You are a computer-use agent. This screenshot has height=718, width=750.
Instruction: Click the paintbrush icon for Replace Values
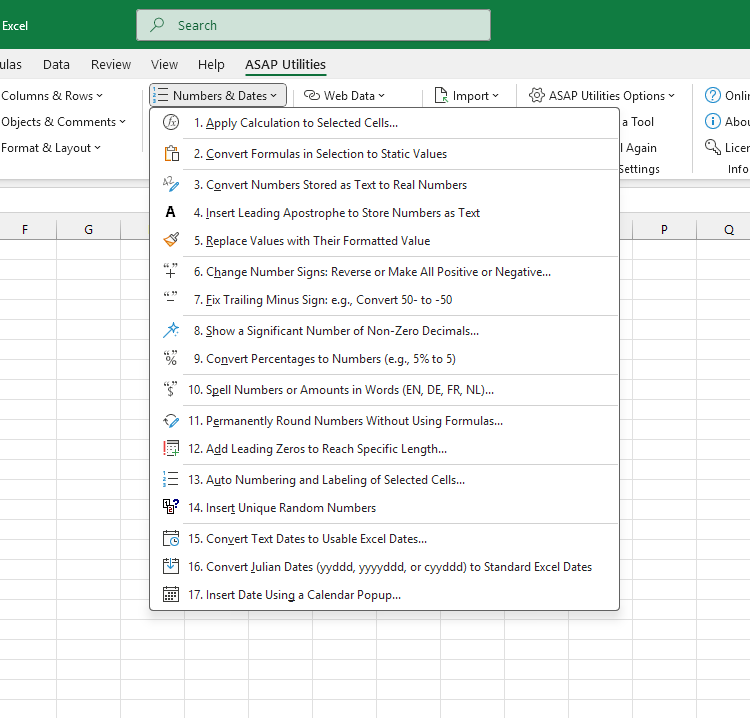coord(170,241)
